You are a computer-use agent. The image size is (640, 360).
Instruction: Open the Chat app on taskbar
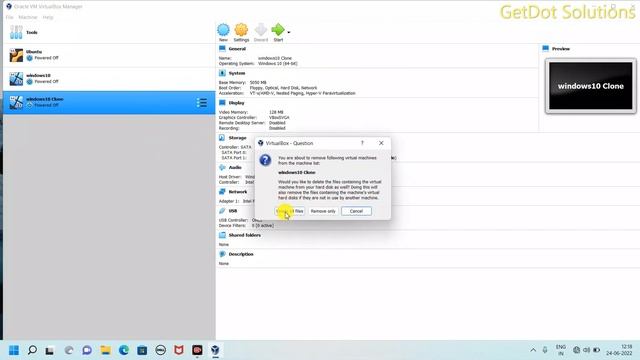click(87, 350)
